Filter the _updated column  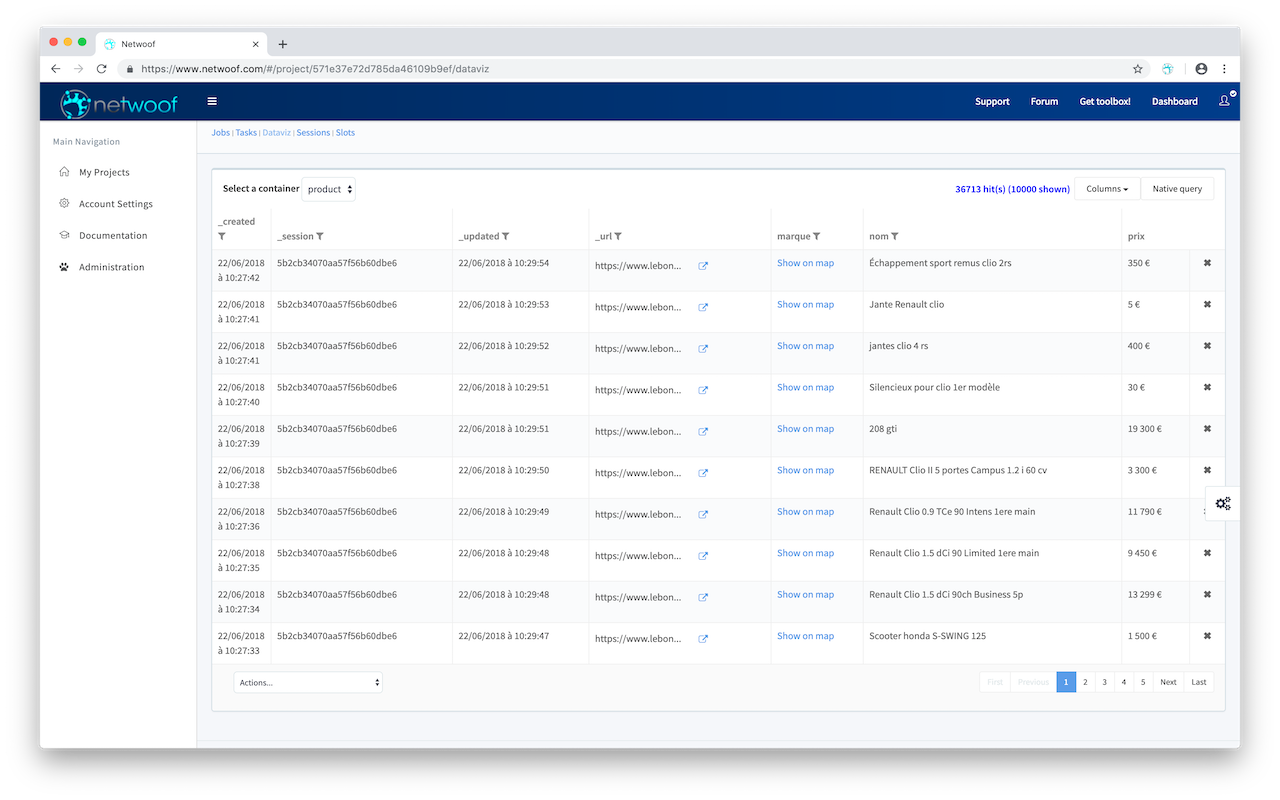pos(506,237)
